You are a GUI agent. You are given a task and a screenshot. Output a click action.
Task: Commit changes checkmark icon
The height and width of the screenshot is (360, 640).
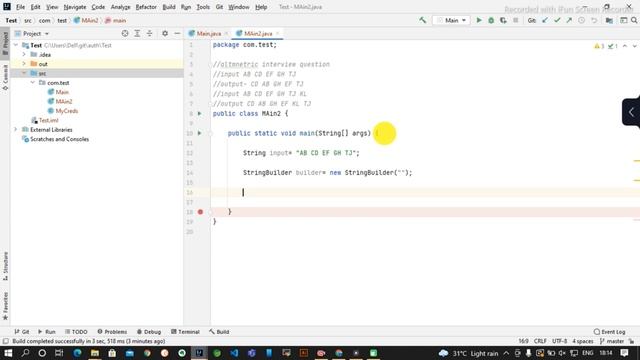click(557, 20)
